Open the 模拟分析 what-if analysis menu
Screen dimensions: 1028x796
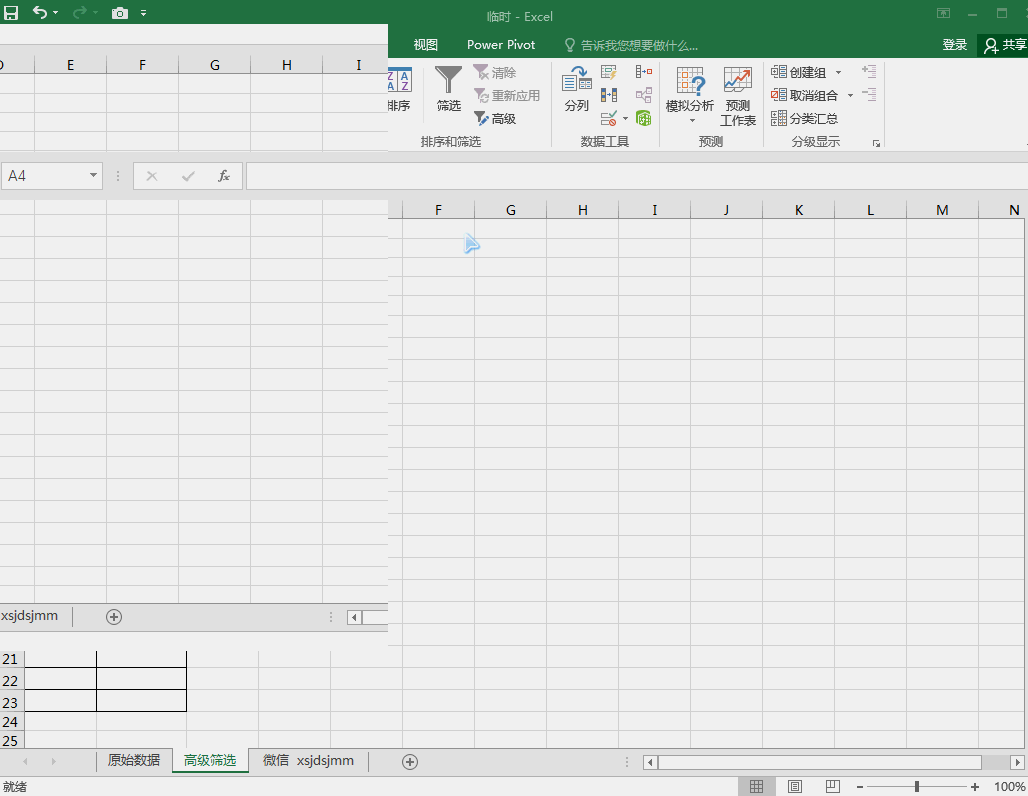[690, 96]
